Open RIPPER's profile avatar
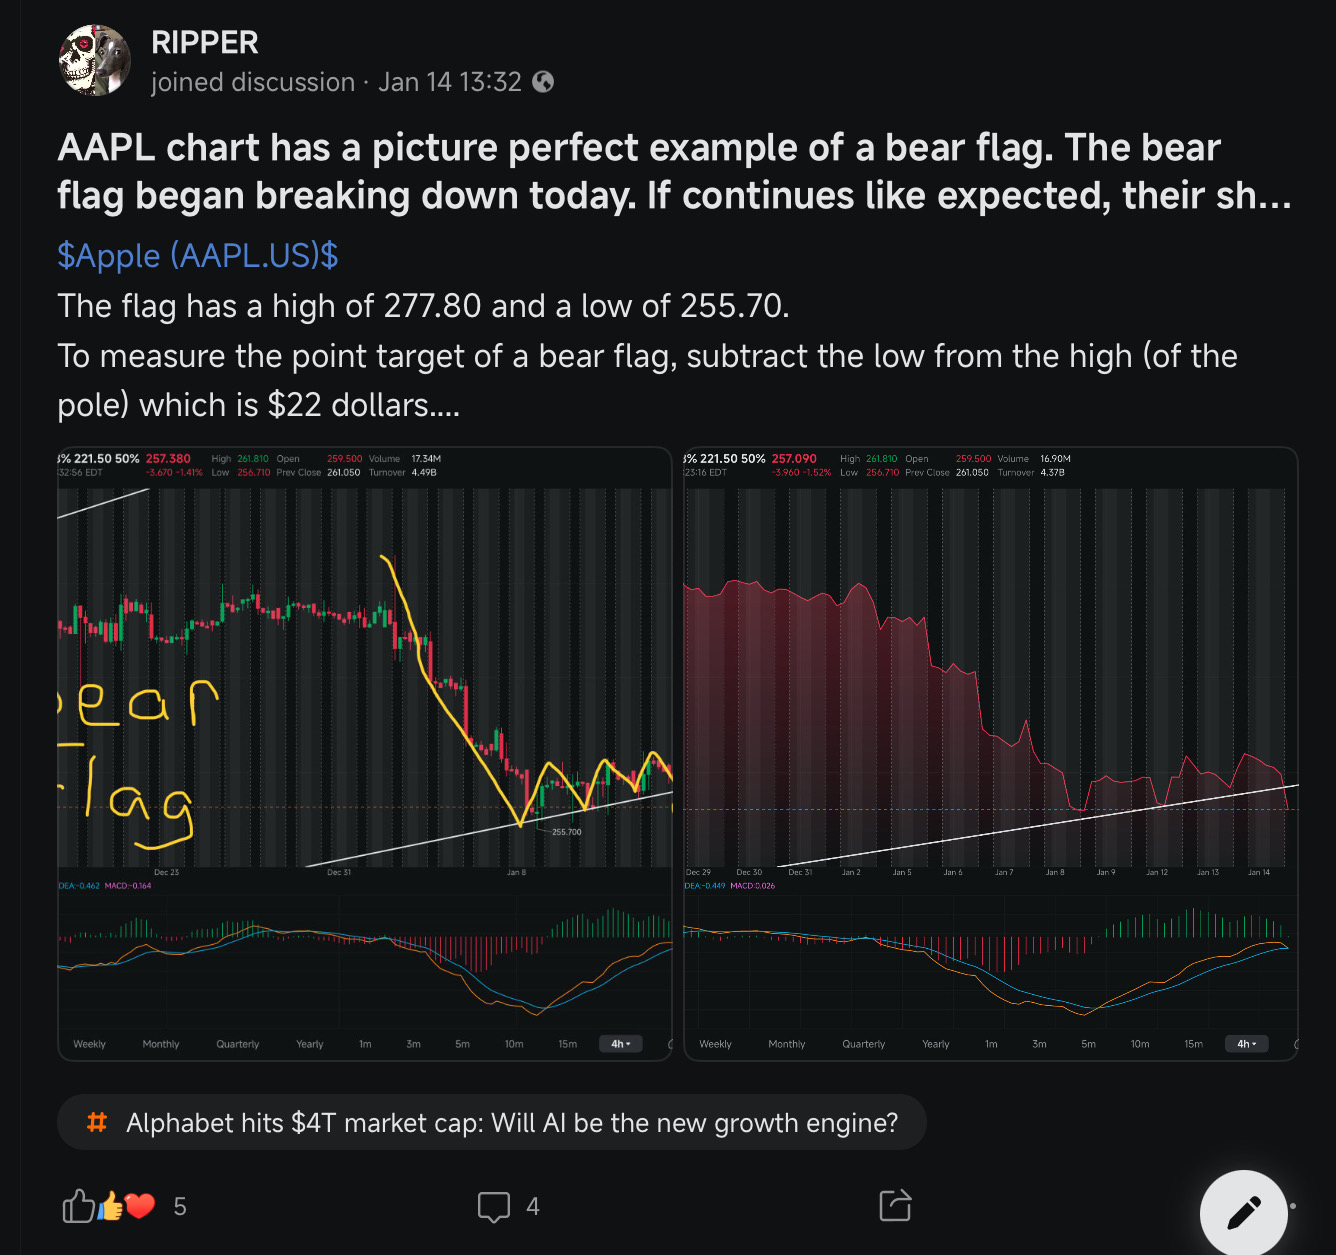This screenshot has width=1336, height=1255. click(95, 61)
